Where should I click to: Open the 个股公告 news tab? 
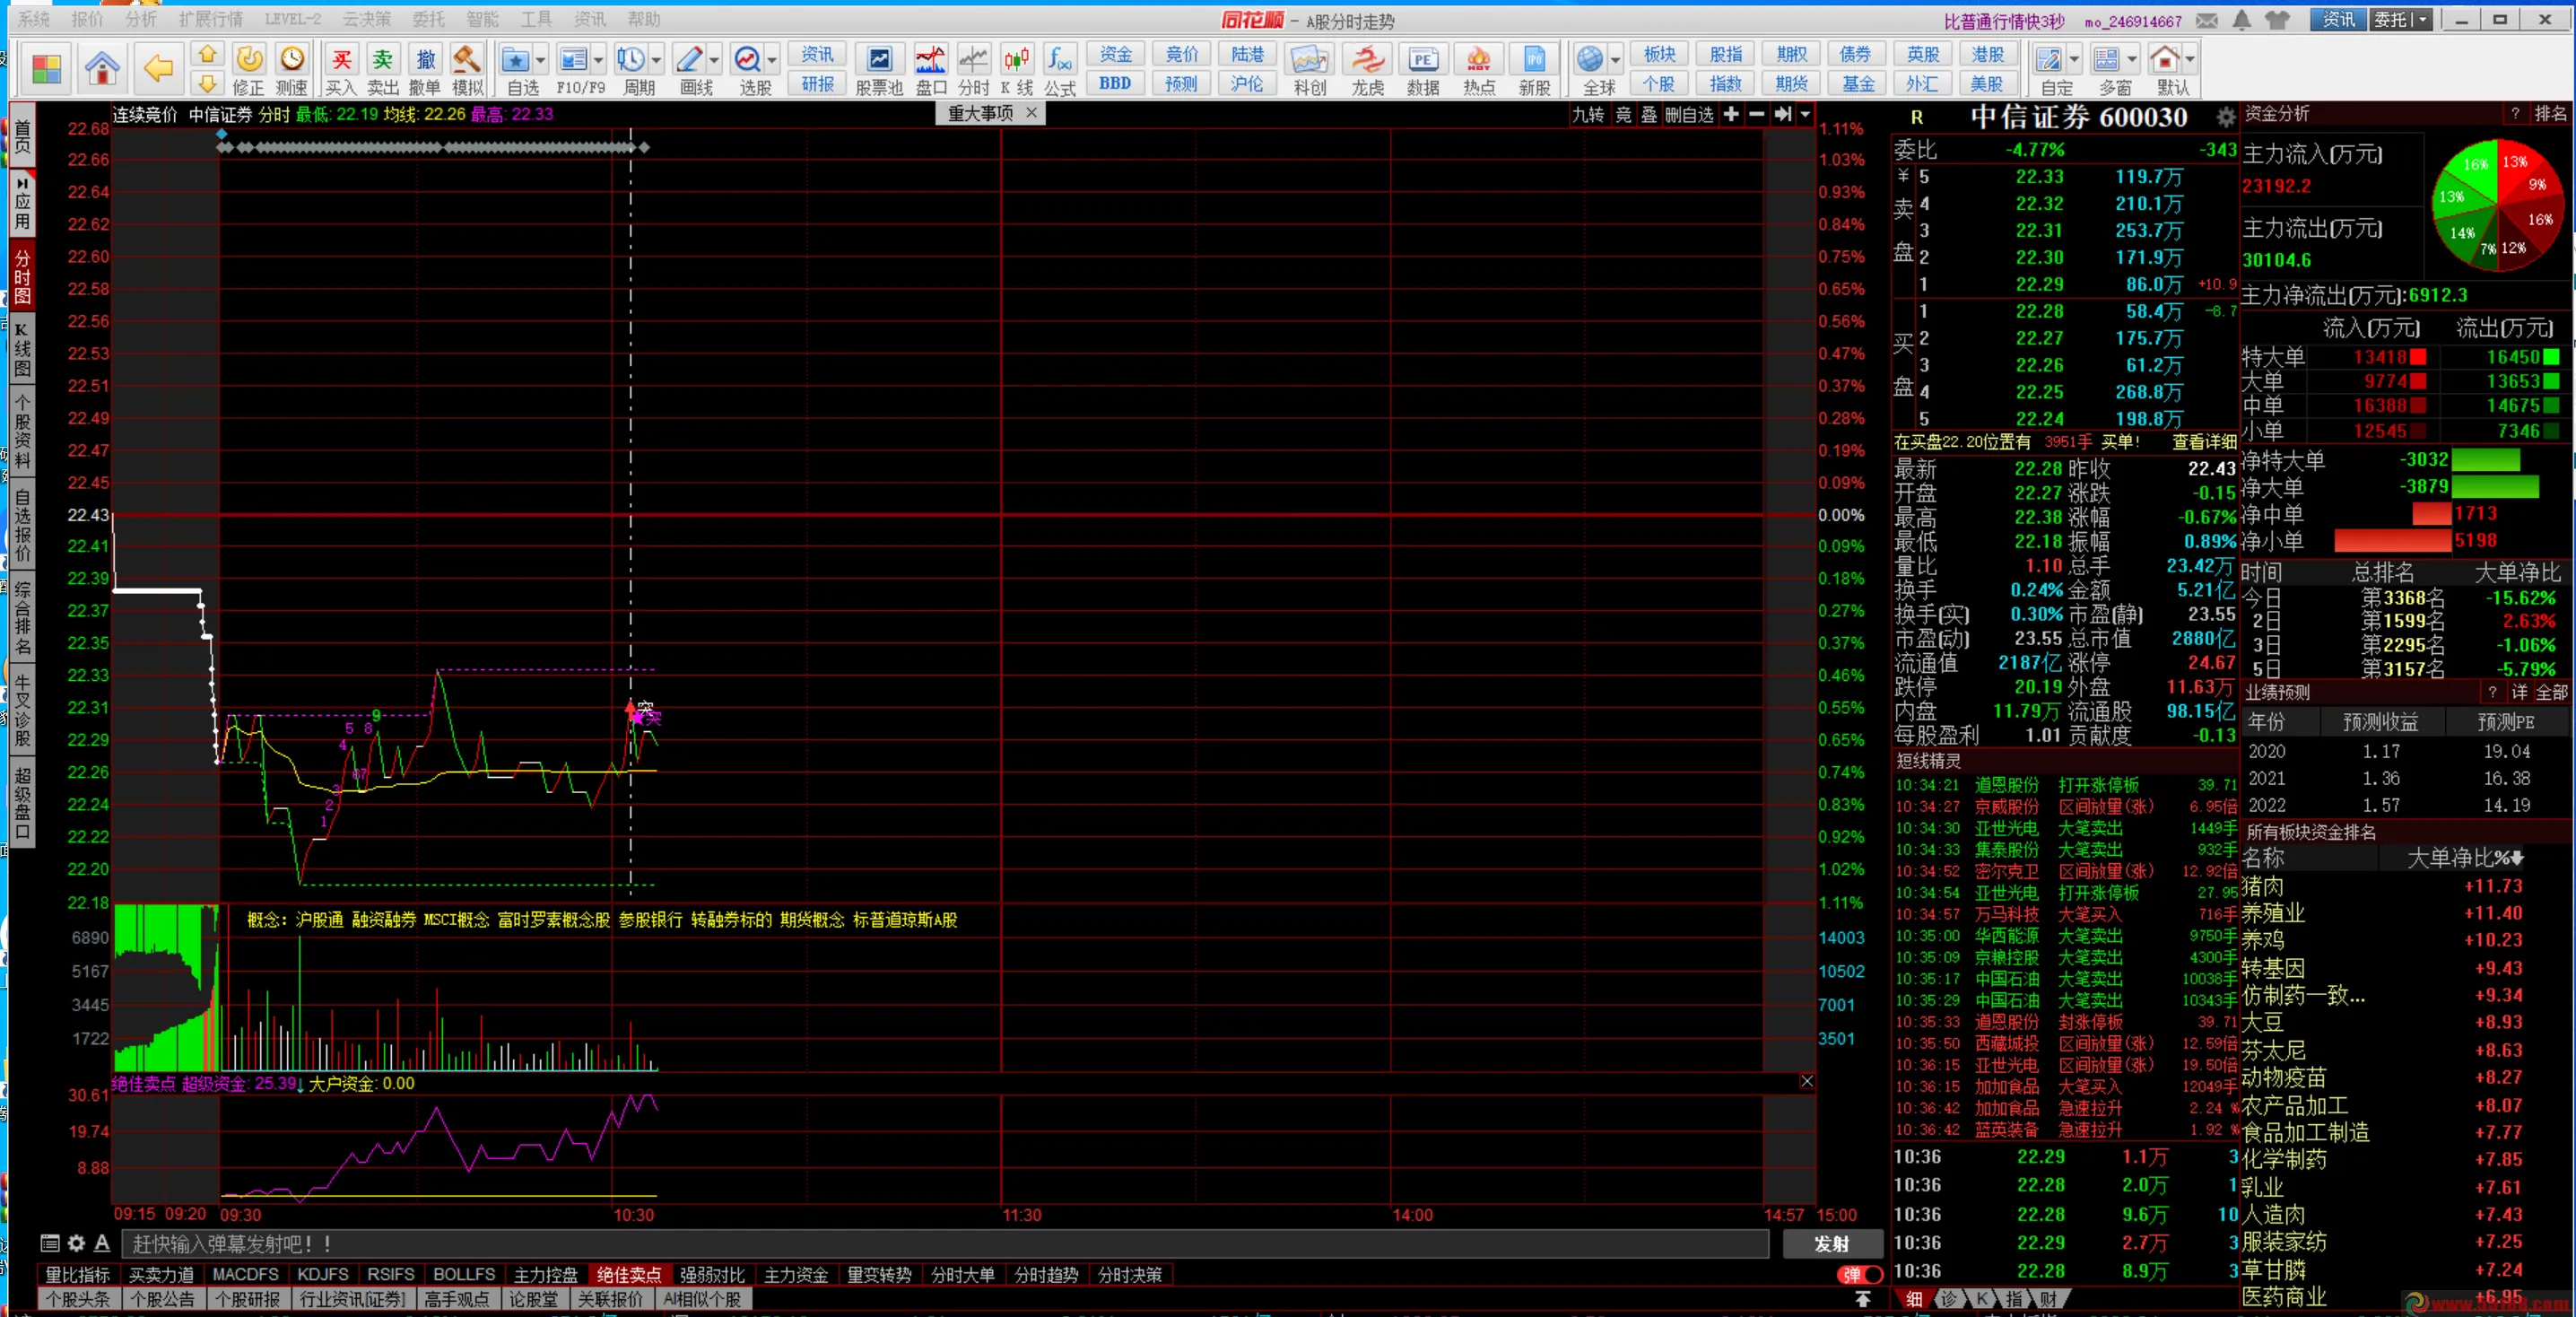(163, 1298)
